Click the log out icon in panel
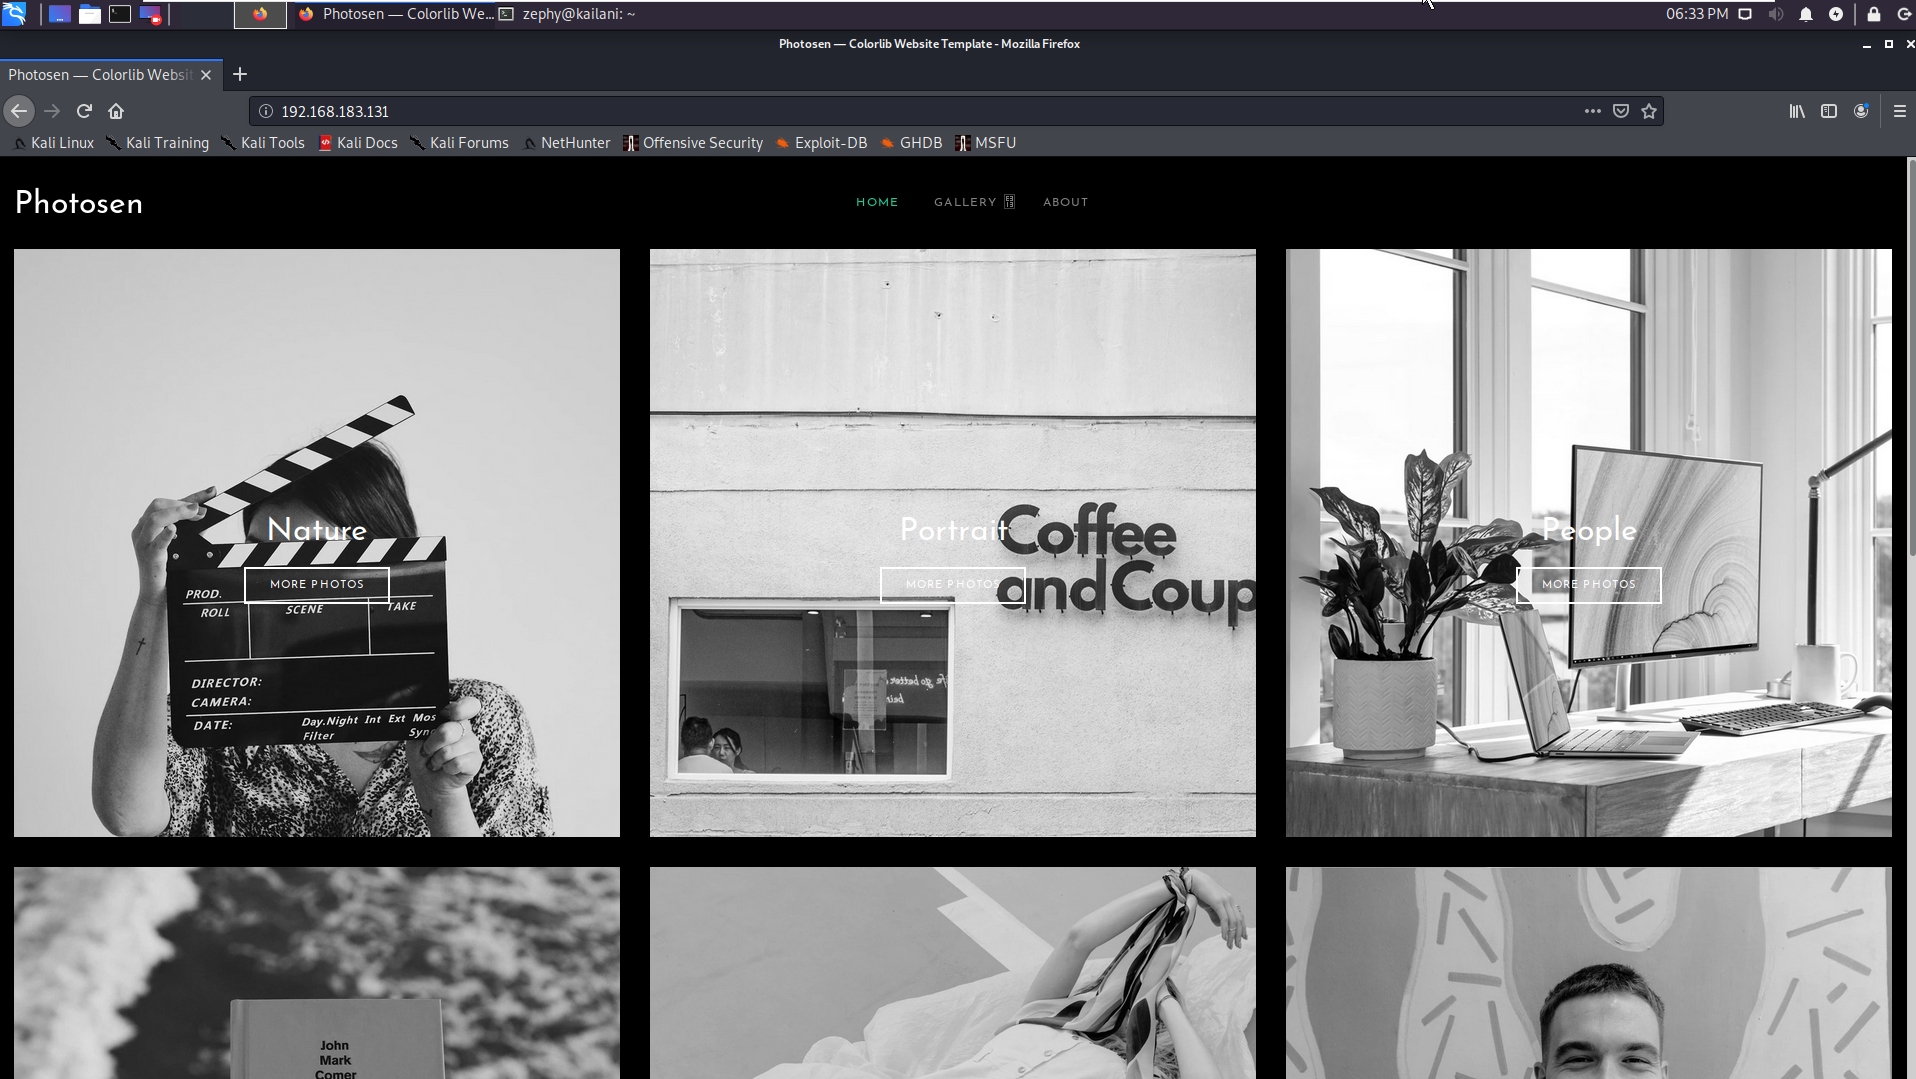 click(x=1904, y=14)
